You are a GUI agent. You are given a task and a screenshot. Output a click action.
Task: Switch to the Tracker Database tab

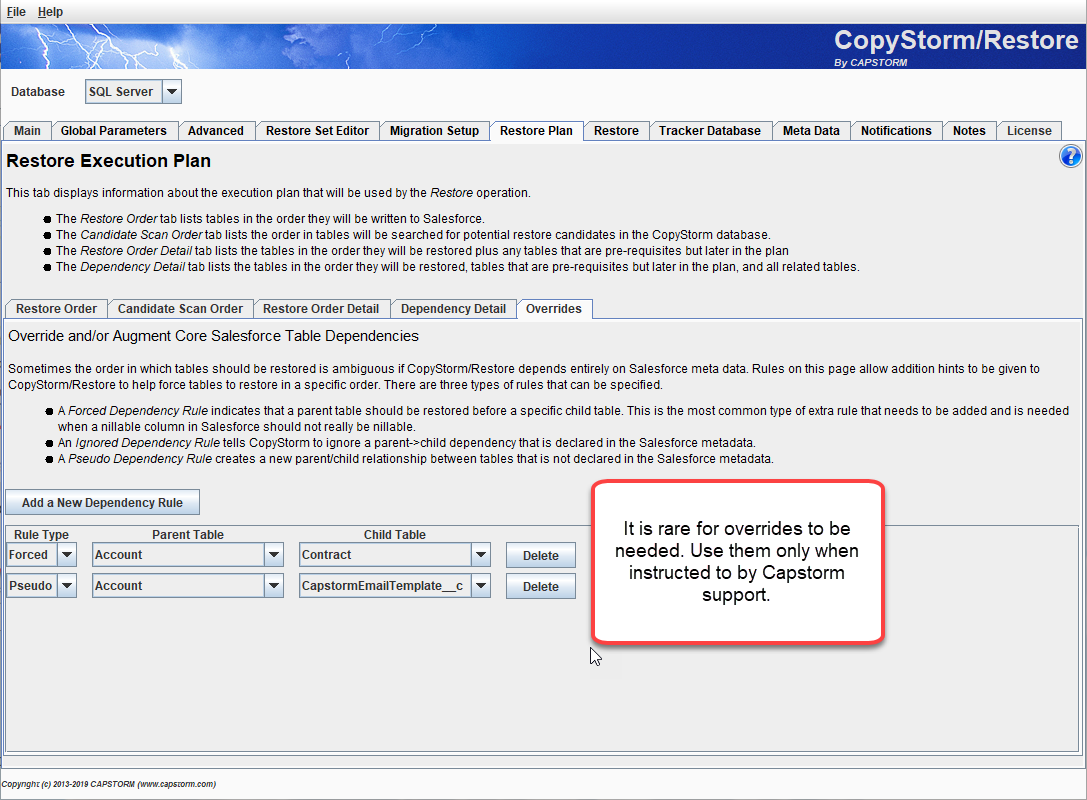[x=710, y=131]
